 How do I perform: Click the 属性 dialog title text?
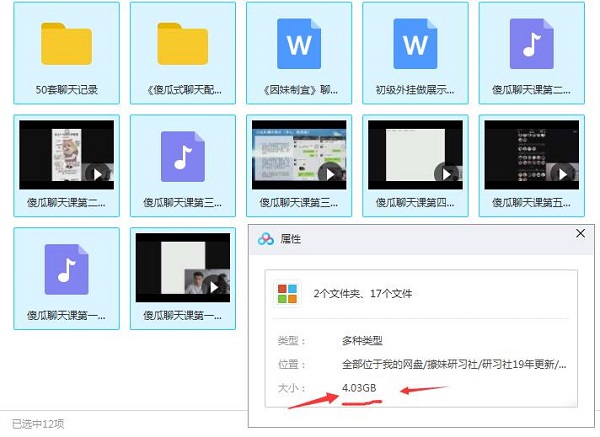pyautogui.click(x=290, y=239)
